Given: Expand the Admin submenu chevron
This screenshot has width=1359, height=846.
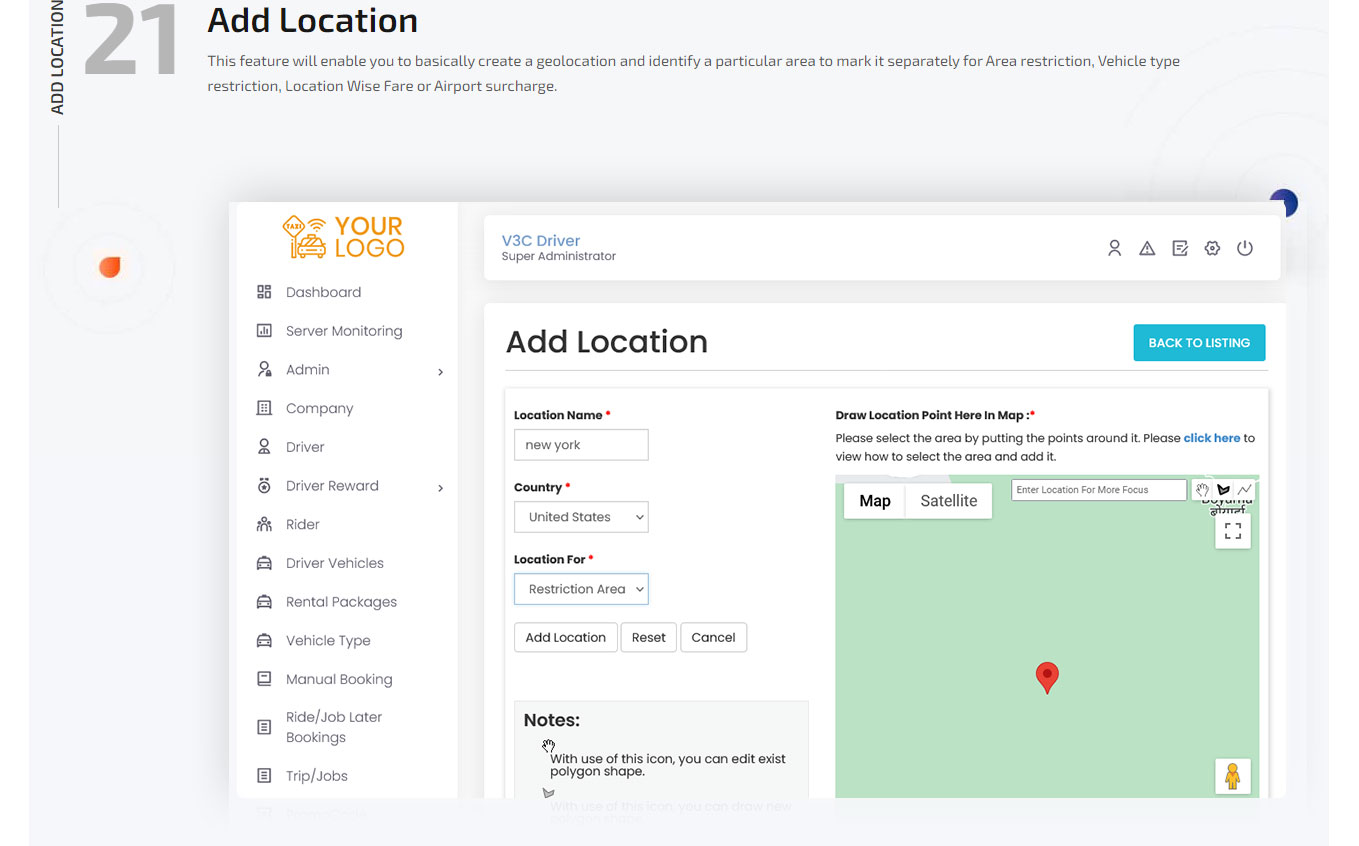Looking at the screenshot, I should coord(440,372).
